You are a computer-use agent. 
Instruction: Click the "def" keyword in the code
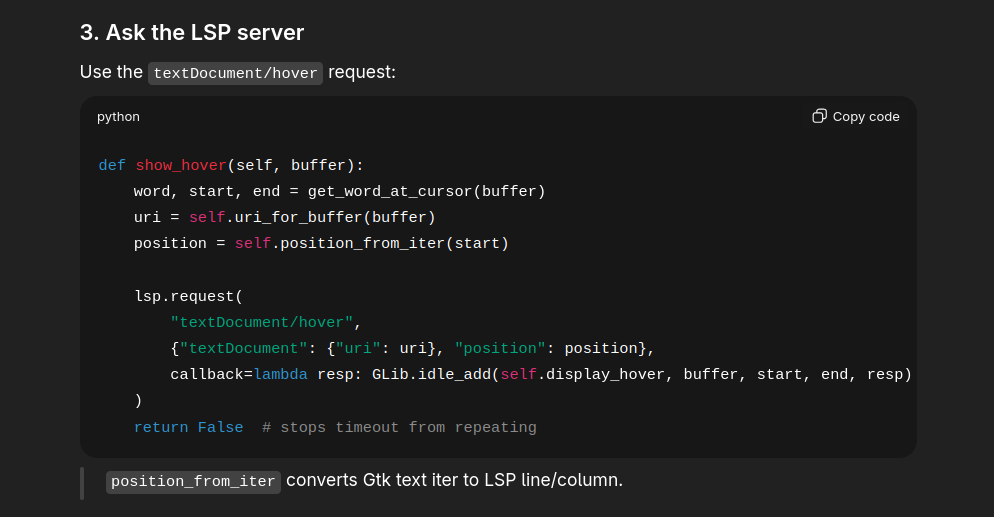click(112, 166)
